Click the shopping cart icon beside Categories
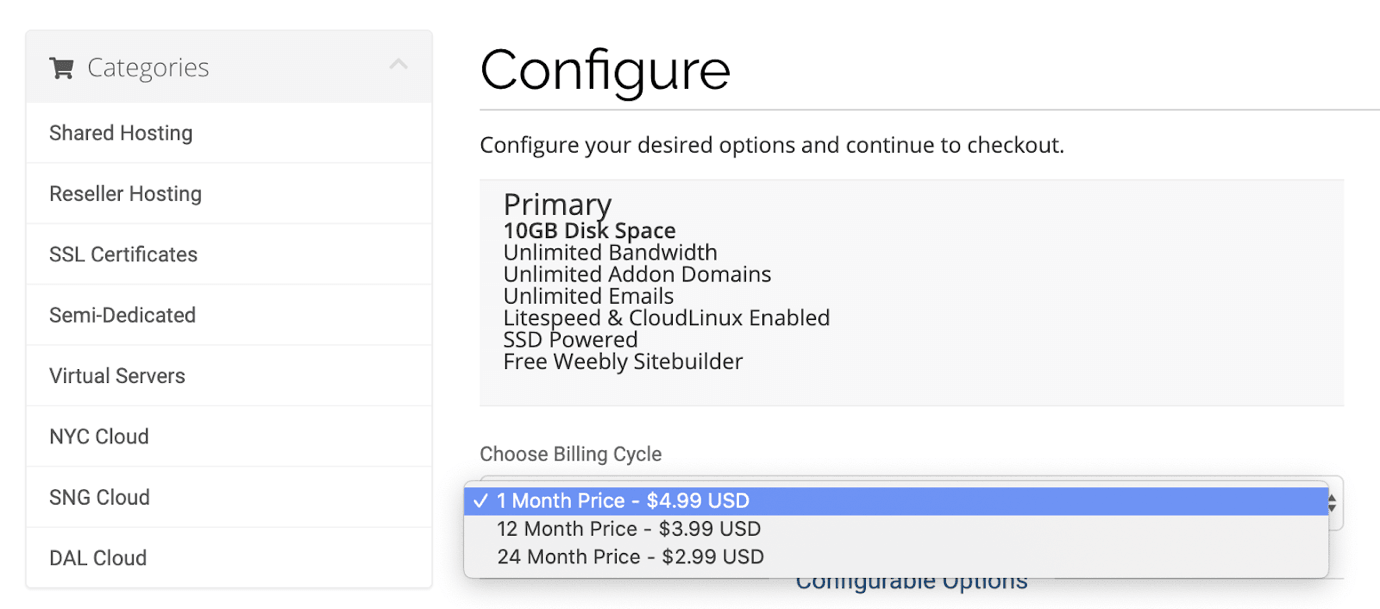 62,68
